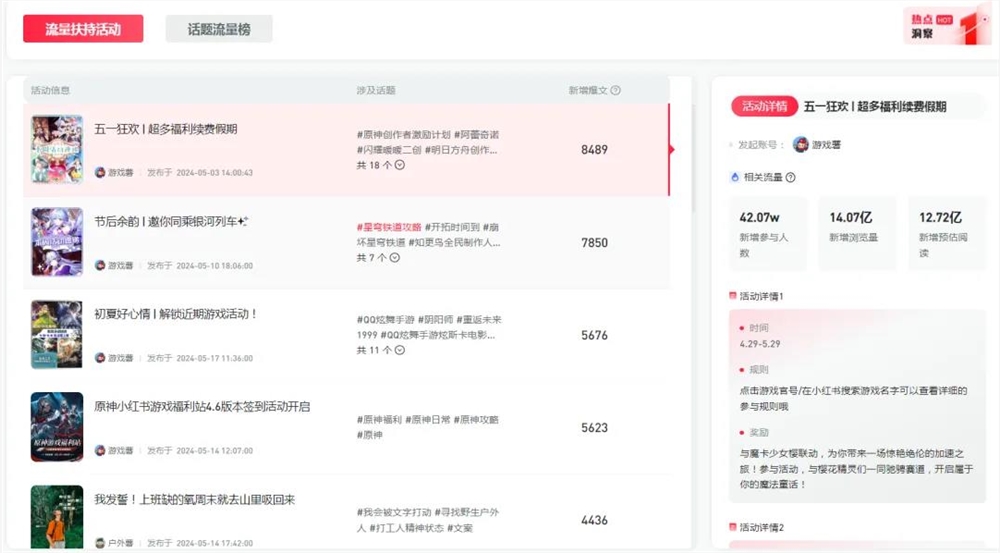This screenshot has height=553, width=1000.
Task: Click 5623 new hit posts value
Action: point(594,427)
